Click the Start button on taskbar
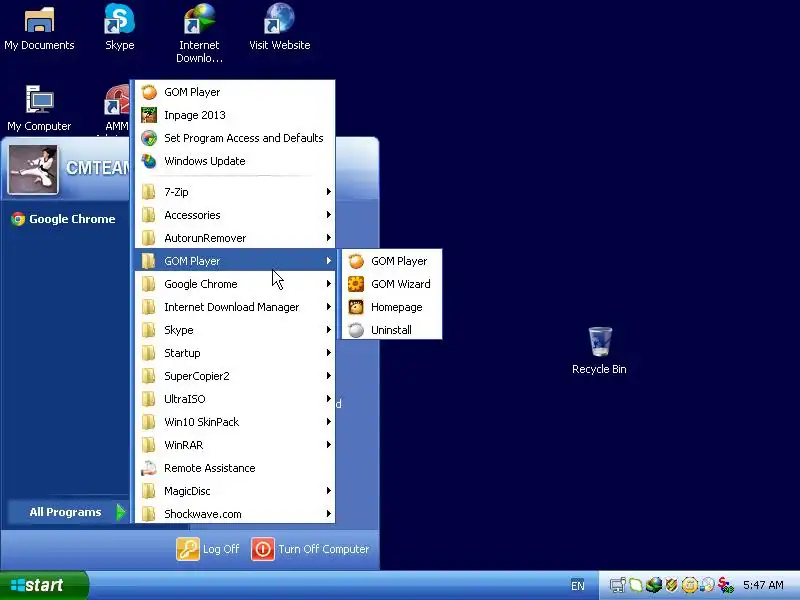The width and height of the screenshot is (800, 600). [x=44, y=585]
